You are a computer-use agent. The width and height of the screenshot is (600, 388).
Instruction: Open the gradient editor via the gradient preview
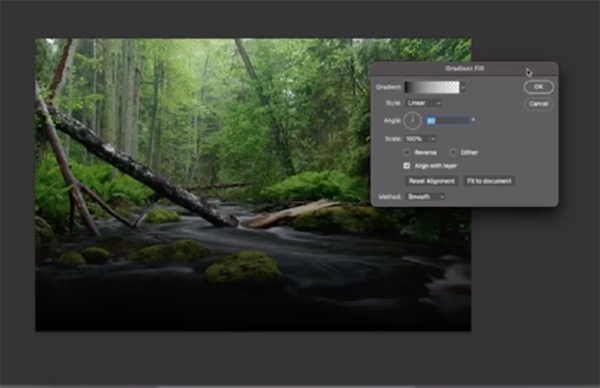[x=432, y=87]
